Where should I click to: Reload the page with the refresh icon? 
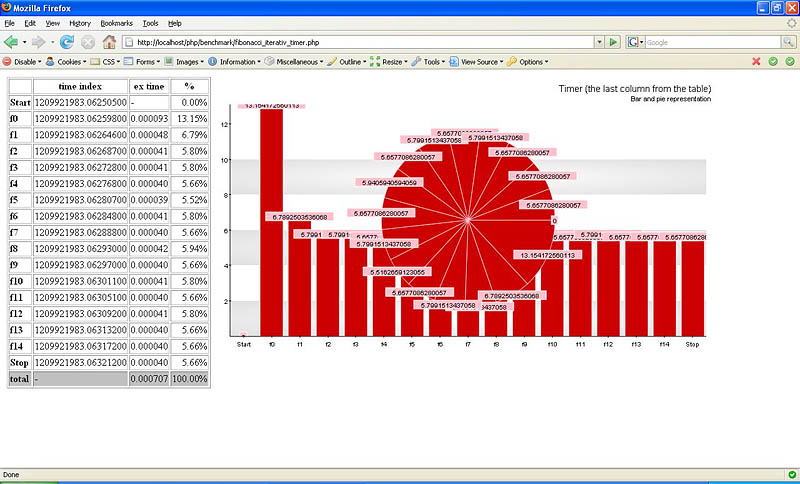tap(66, 42)
